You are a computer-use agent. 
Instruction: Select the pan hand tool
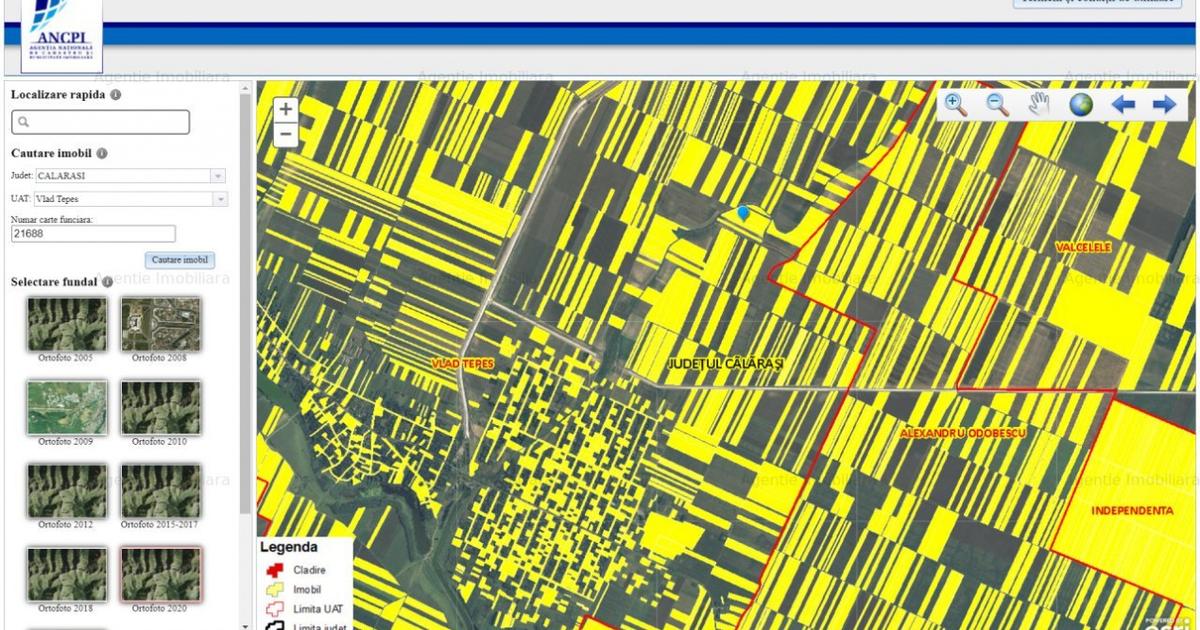(x=1039, y=105)
